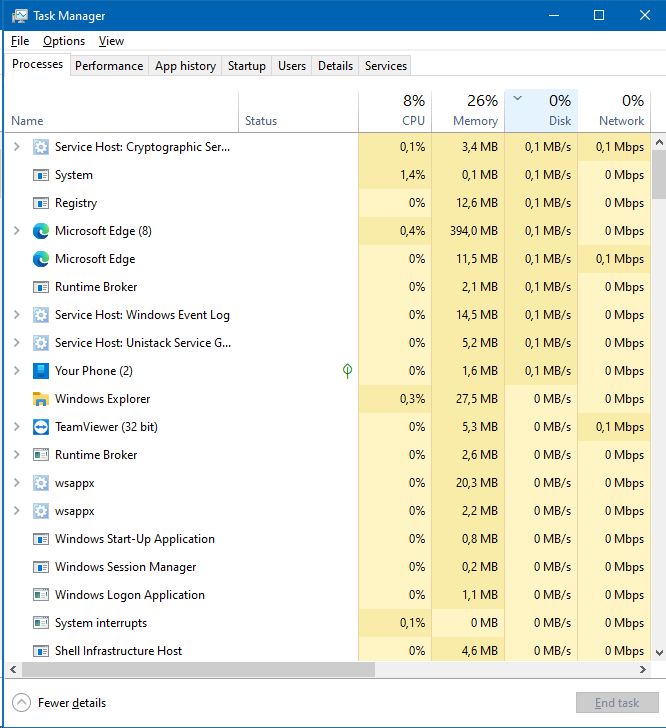Click the vertical scrollbar thumb
This screenshot has height=728, width=666.
(659, 174)
